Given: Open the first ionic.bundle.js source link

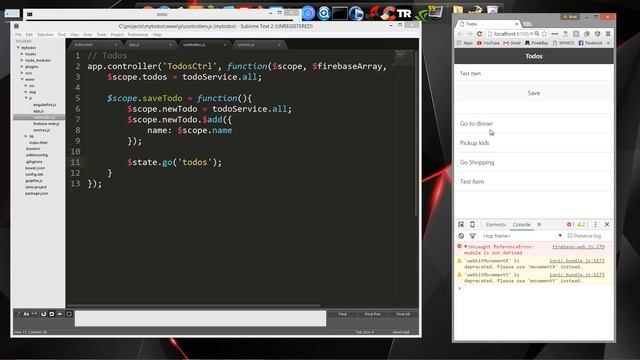Looking at the screenshot, I should tap(577, 261).
